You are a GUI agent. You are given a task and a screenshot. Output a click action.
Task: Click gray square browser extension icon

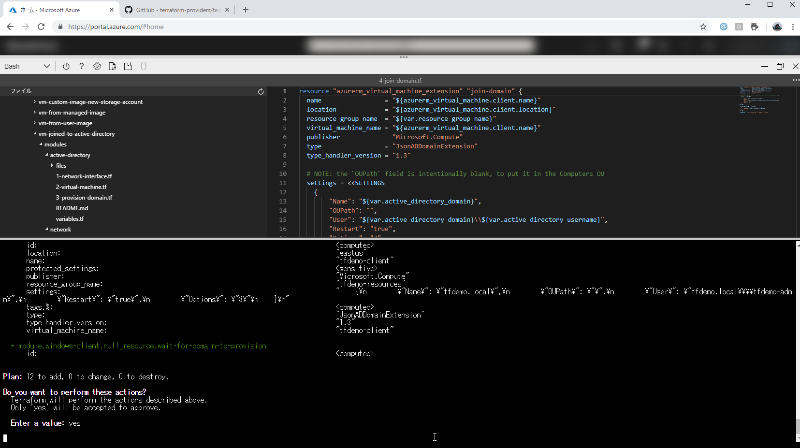[739, 27]
